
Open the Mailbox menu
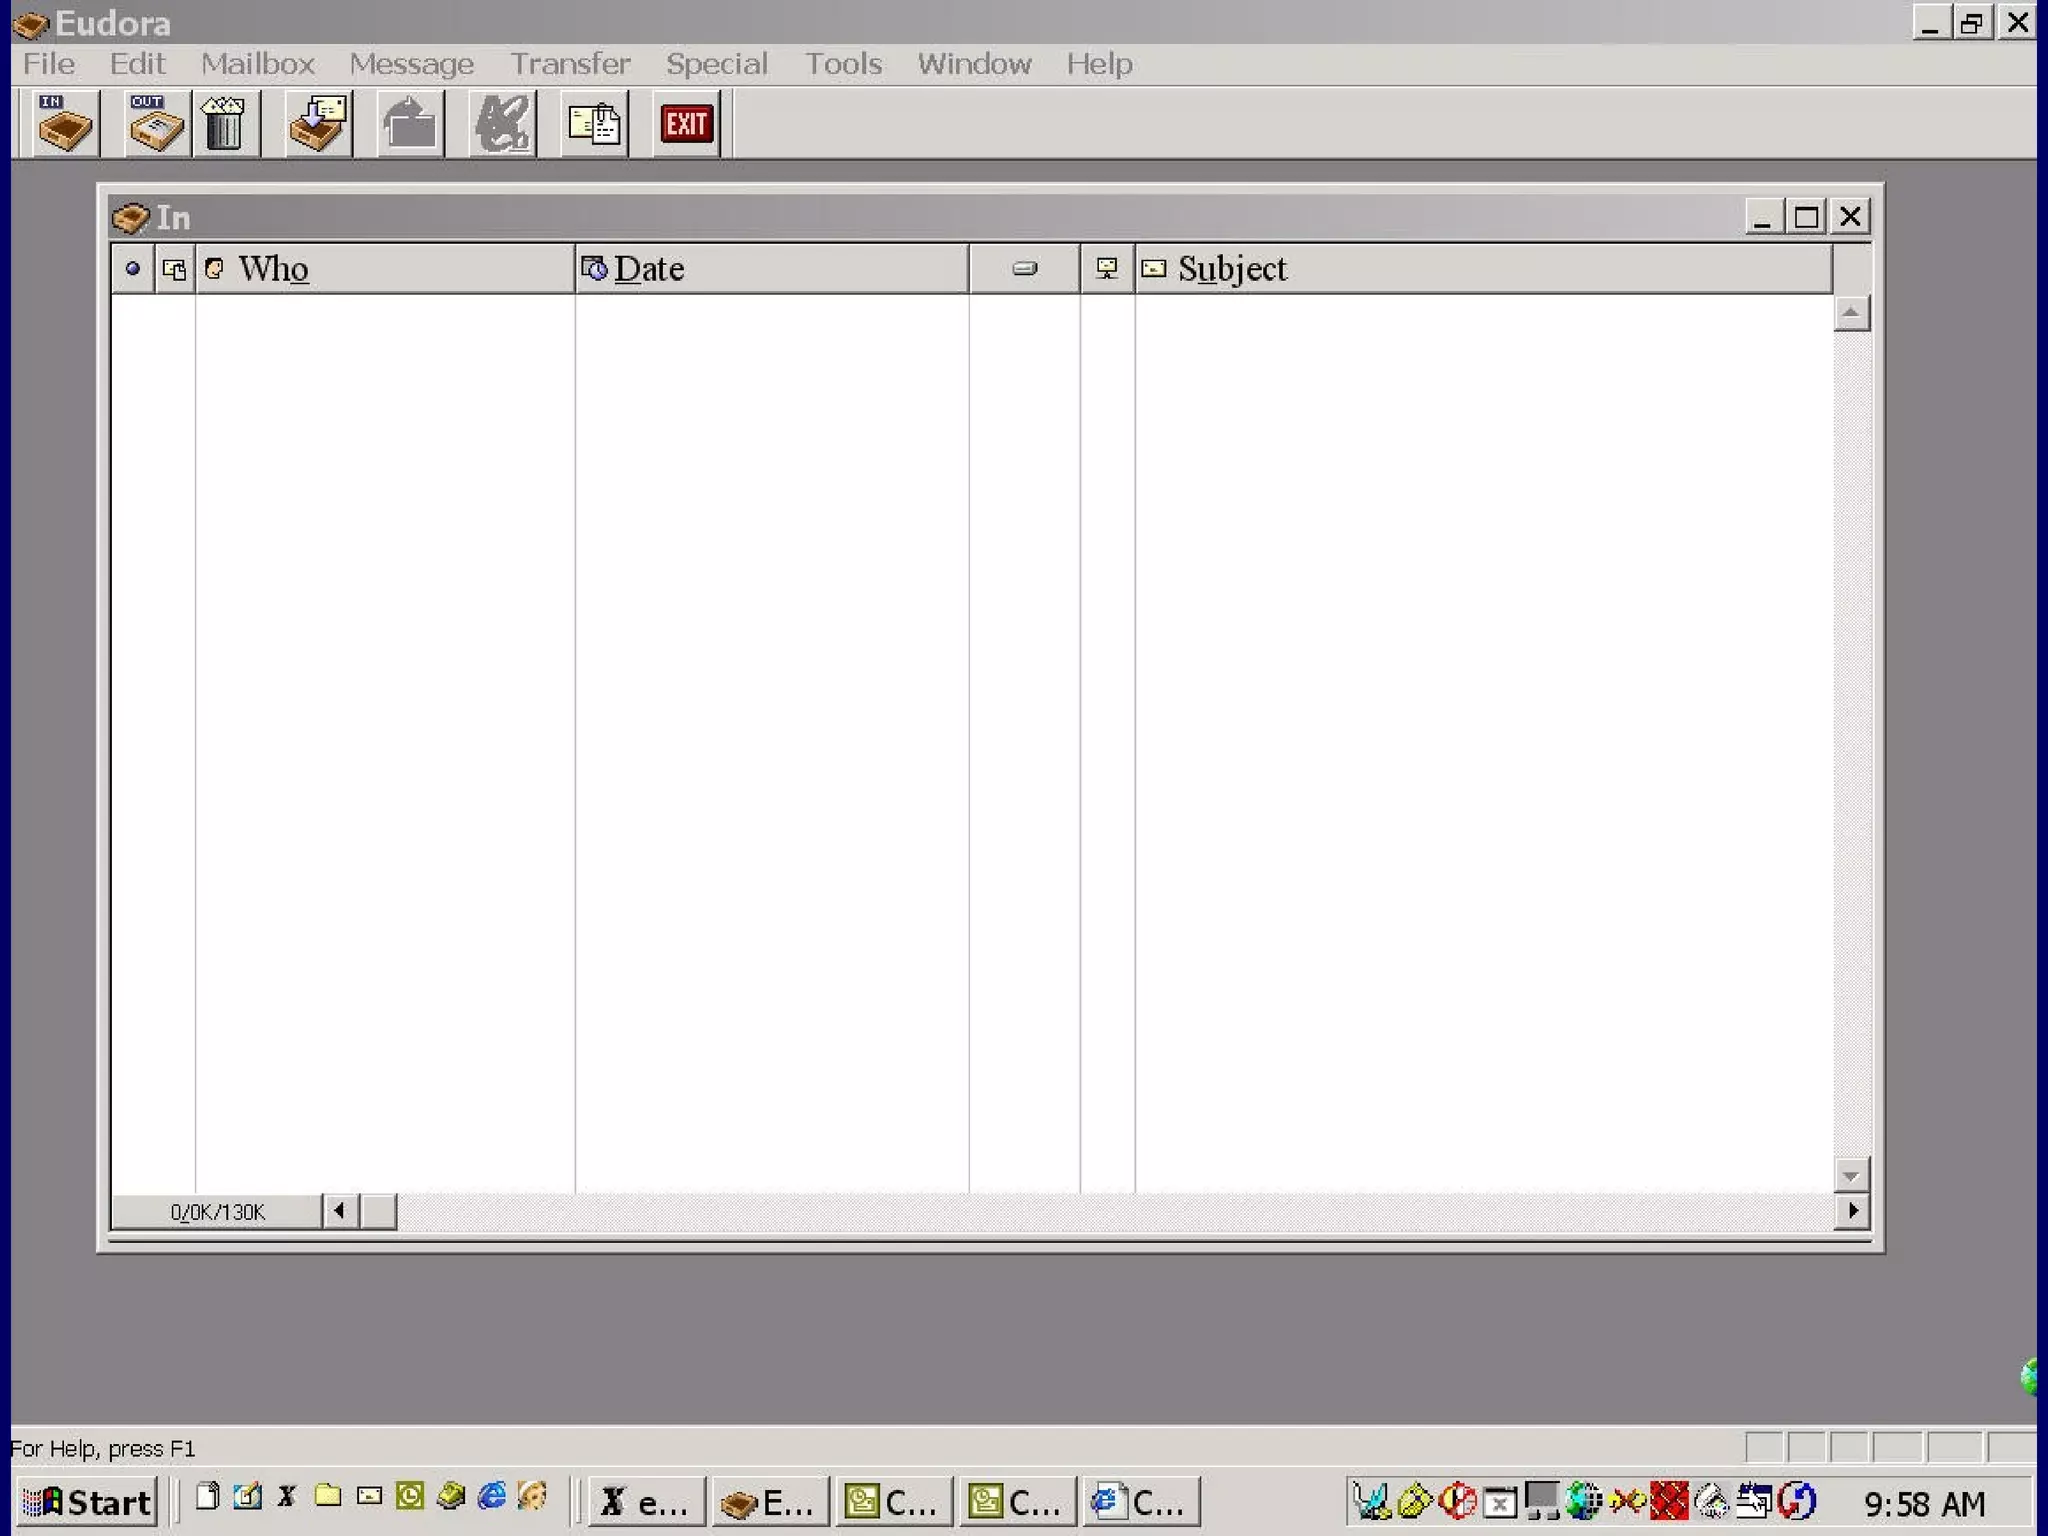(x=257, y=64)
